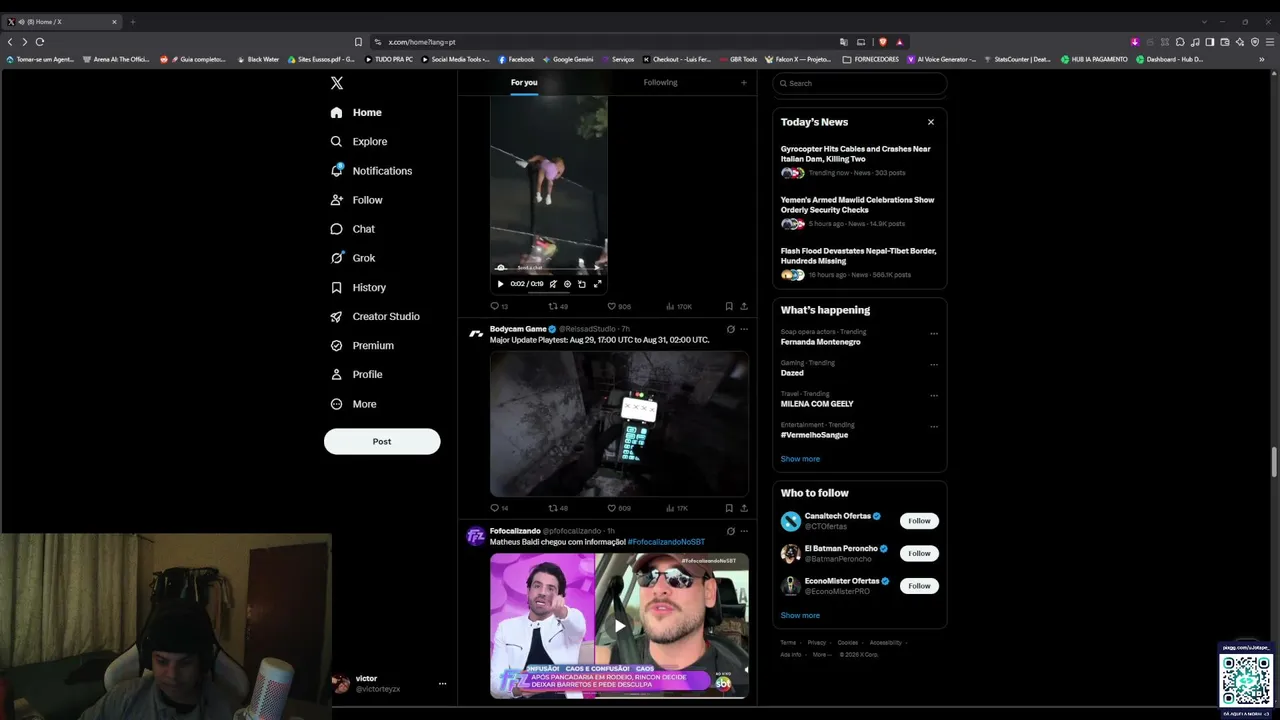Ask Grok about the Fofocalizando post

point(731,531)
